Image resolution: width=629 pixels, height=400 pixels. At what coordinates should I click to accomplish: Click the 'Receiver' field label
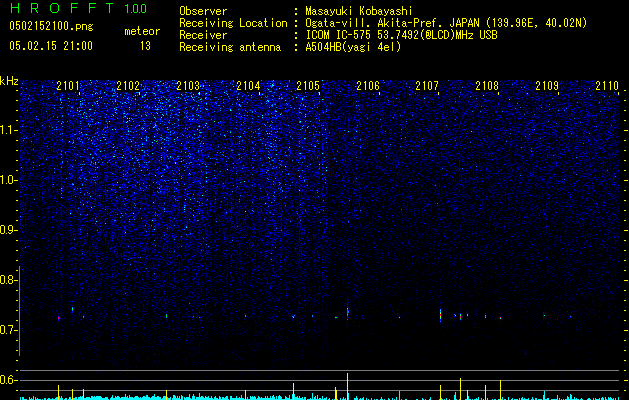(203, 35)
